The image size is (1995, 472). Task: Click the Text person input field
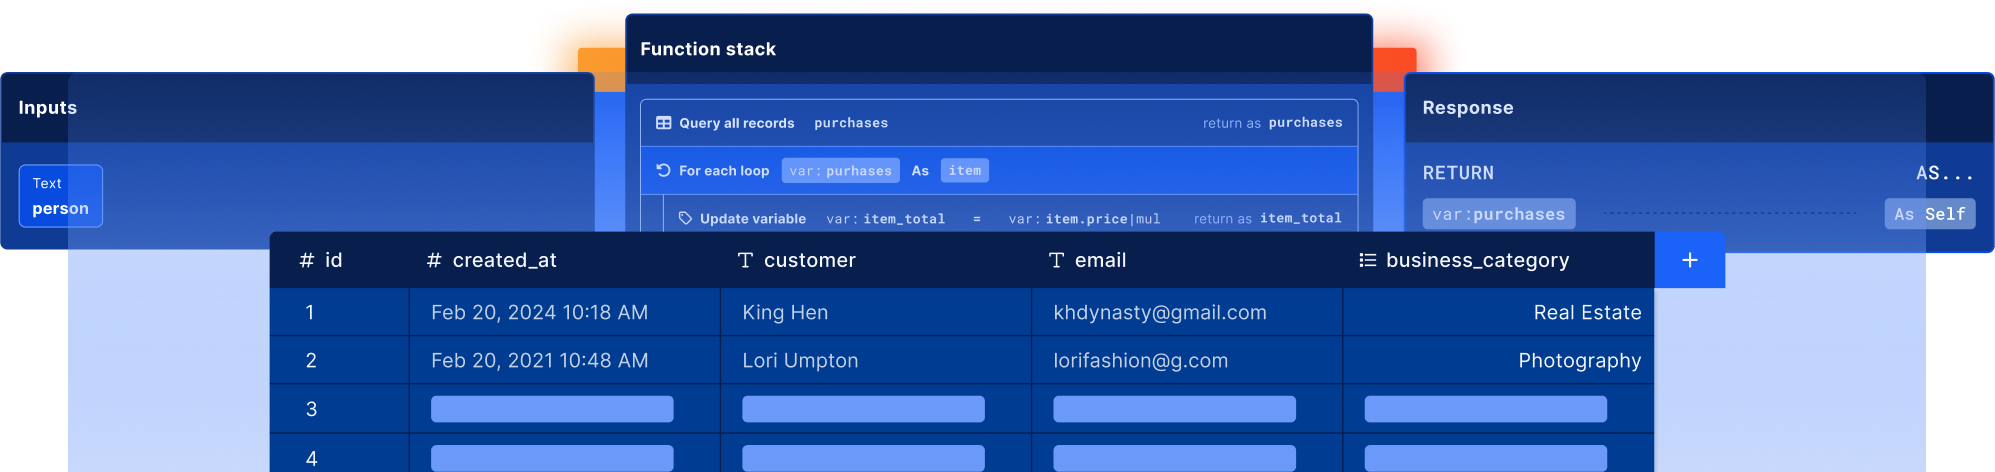pos(61,196)
